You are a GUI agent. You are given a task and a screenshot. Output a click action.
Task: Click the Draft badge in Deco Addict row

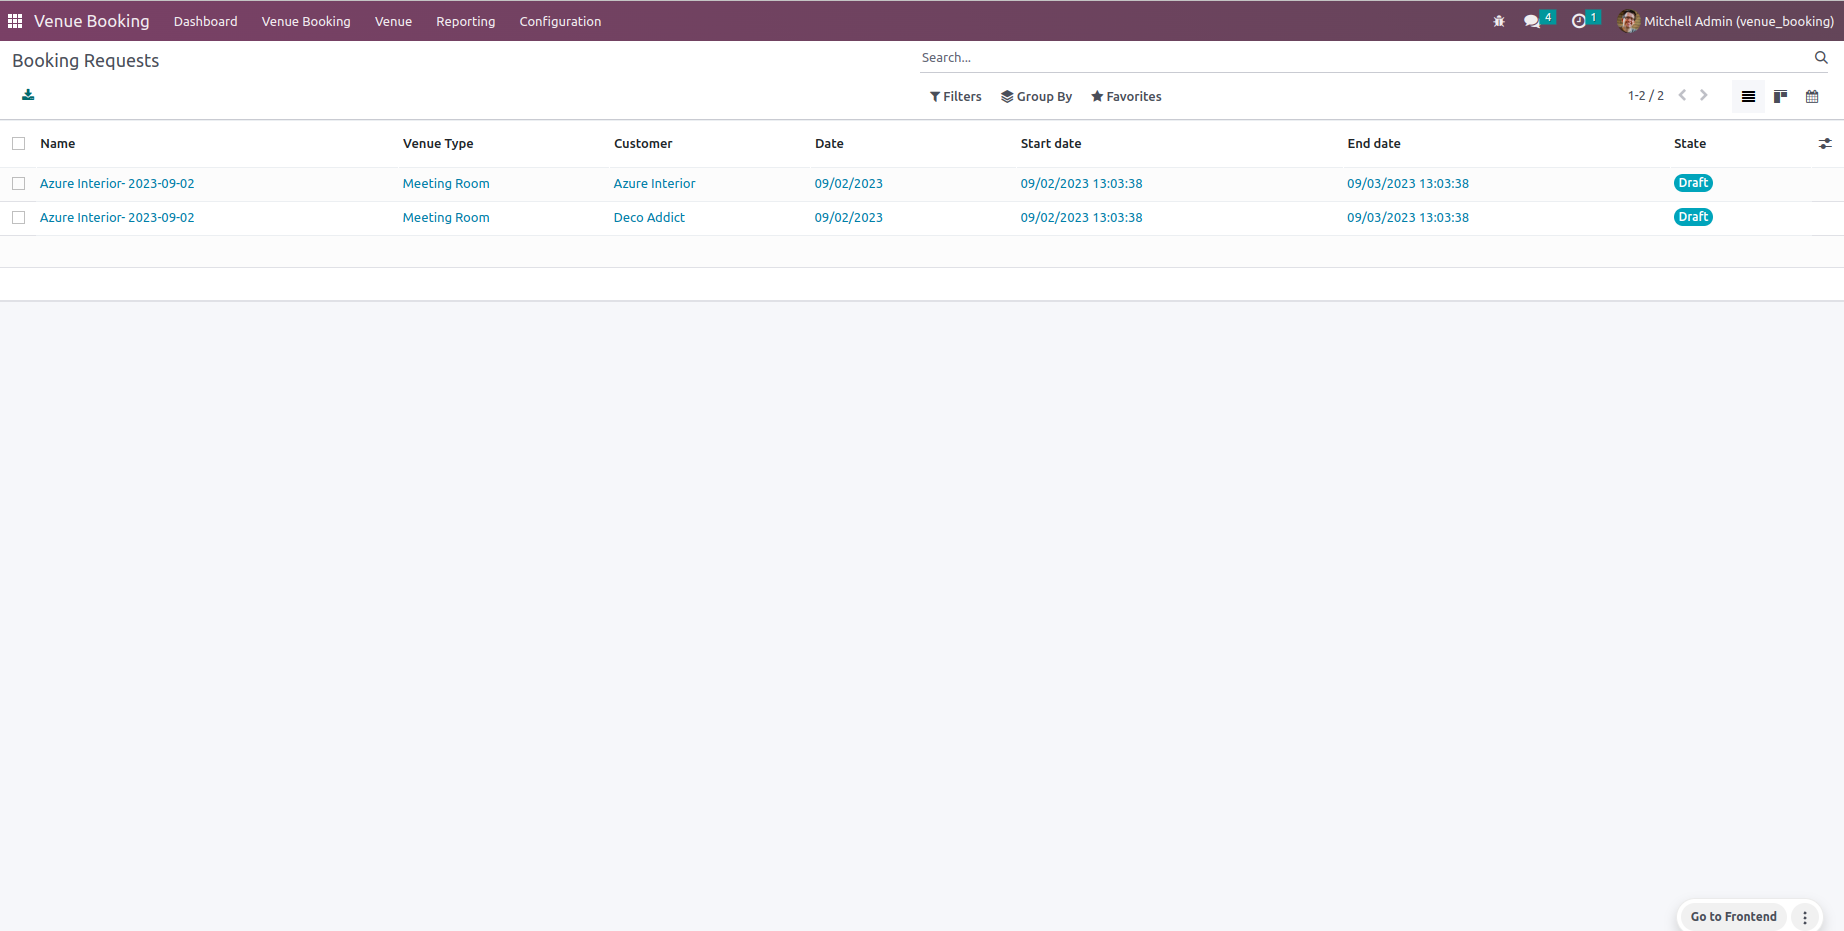click(x=1693, y=217)
